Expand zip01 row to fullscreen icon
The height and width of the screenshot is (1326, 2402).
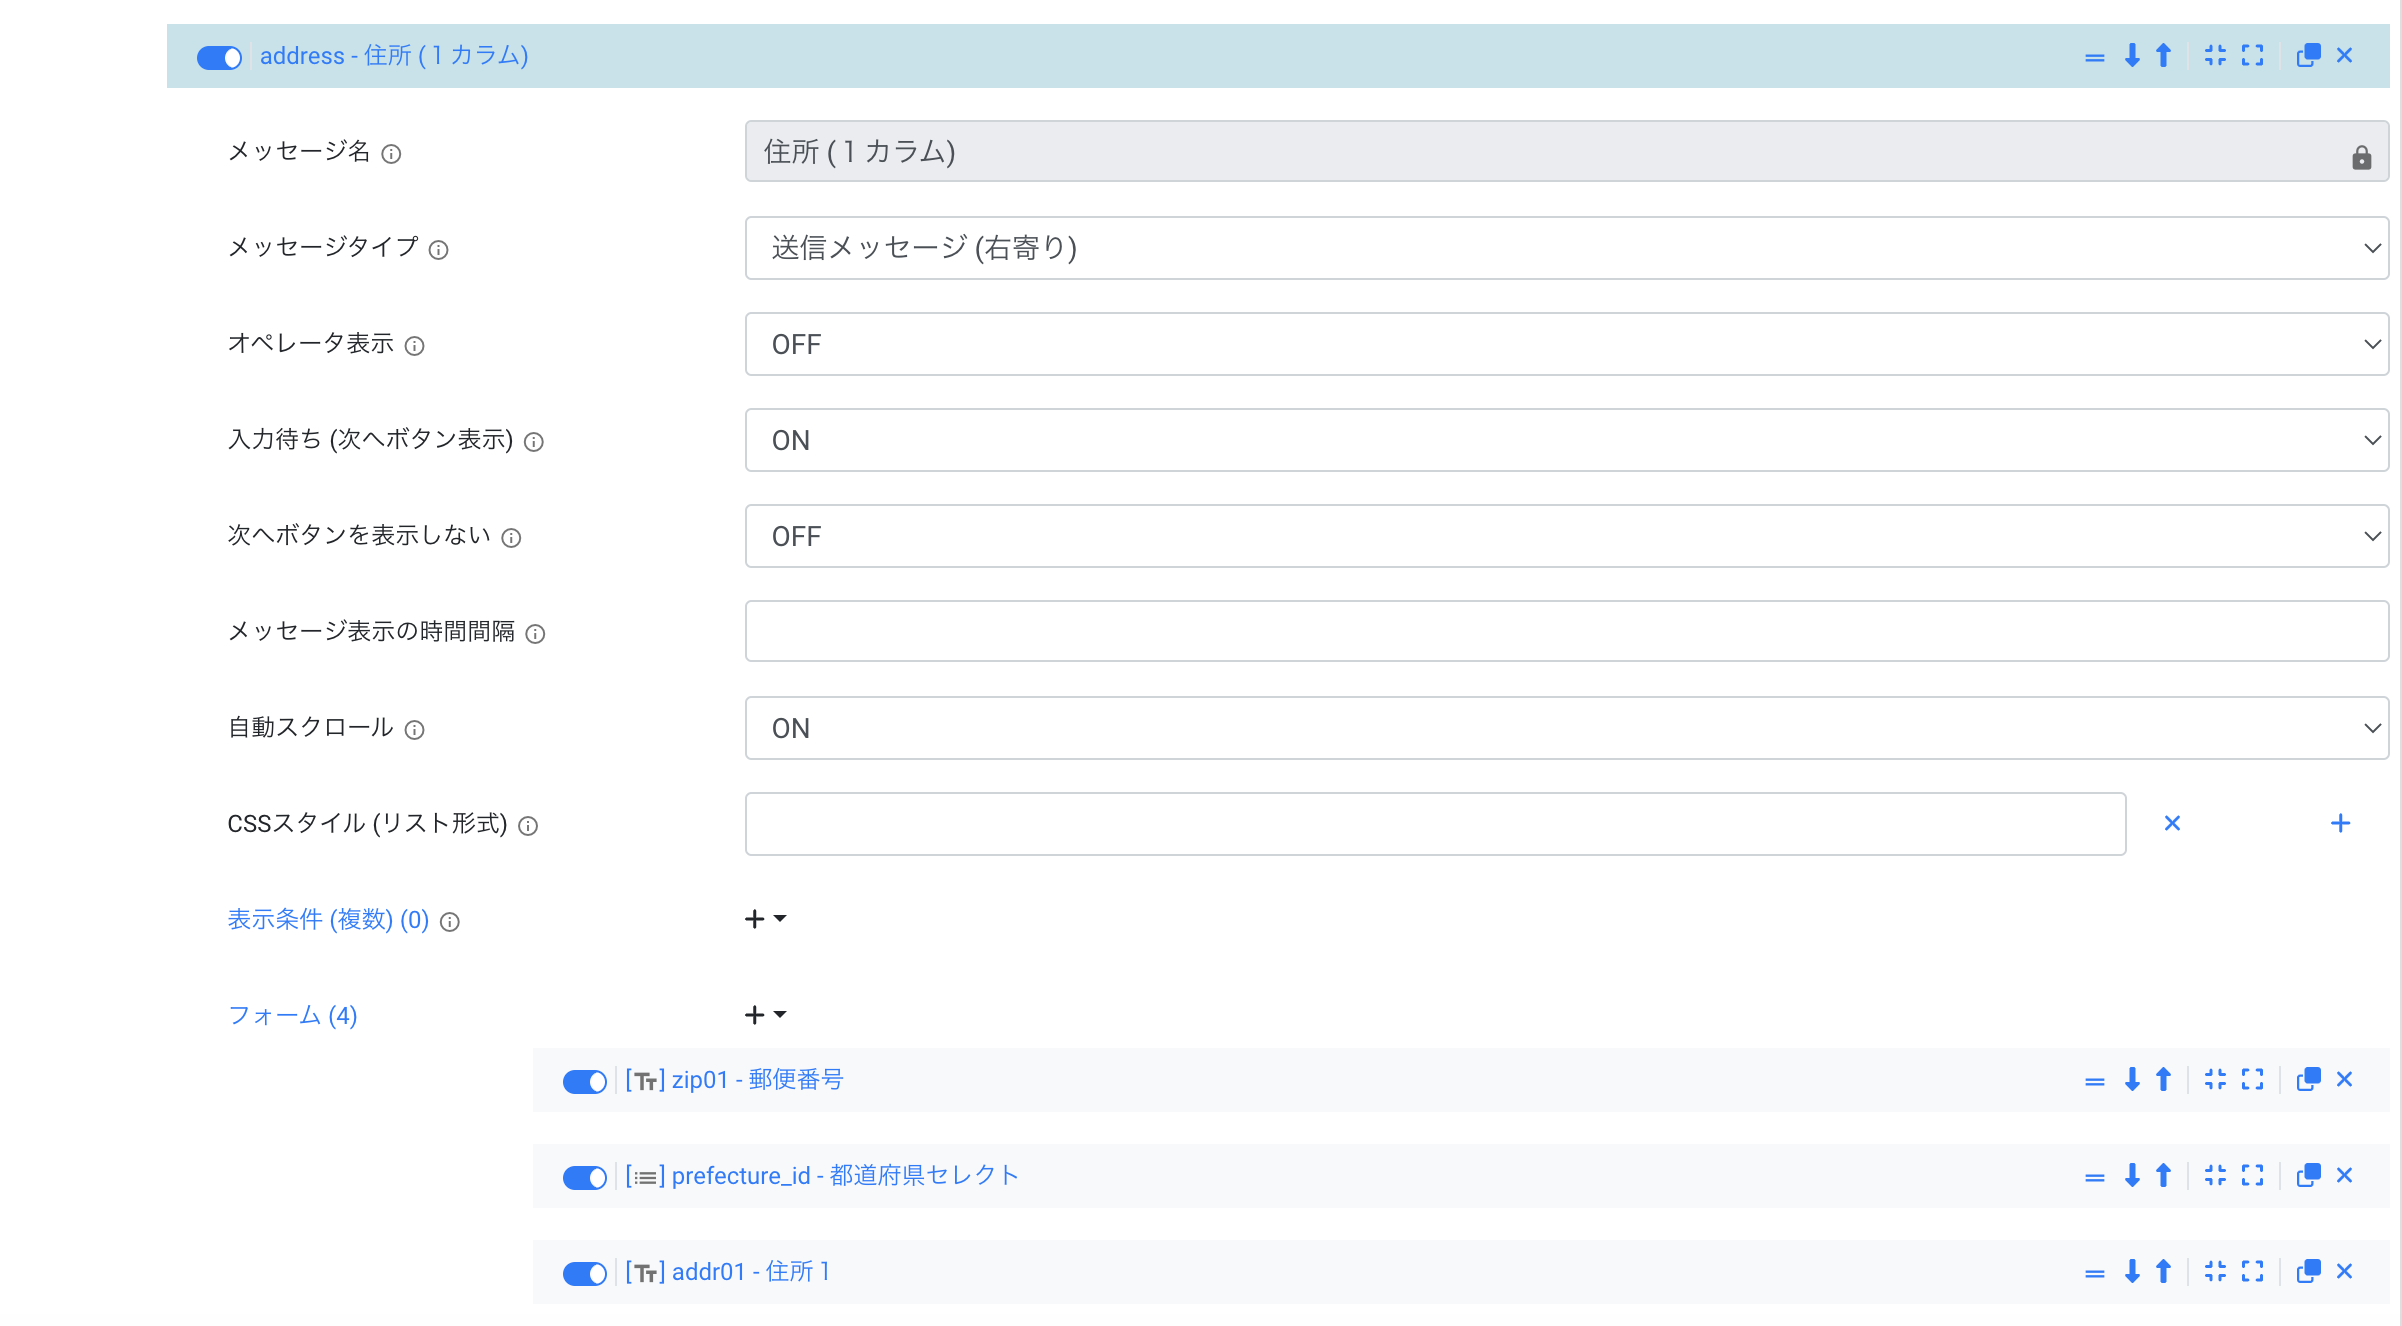[x=2252, y=1080]
